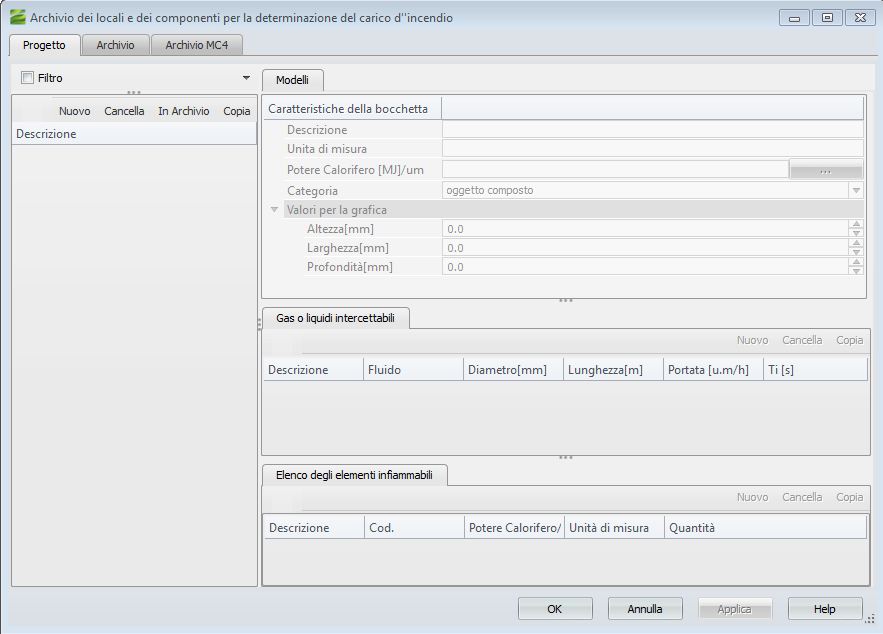The height and width of the screenshot is (634, 883).
Task: Decrease the Profondità value with down arrow
Action: (856, 271)
